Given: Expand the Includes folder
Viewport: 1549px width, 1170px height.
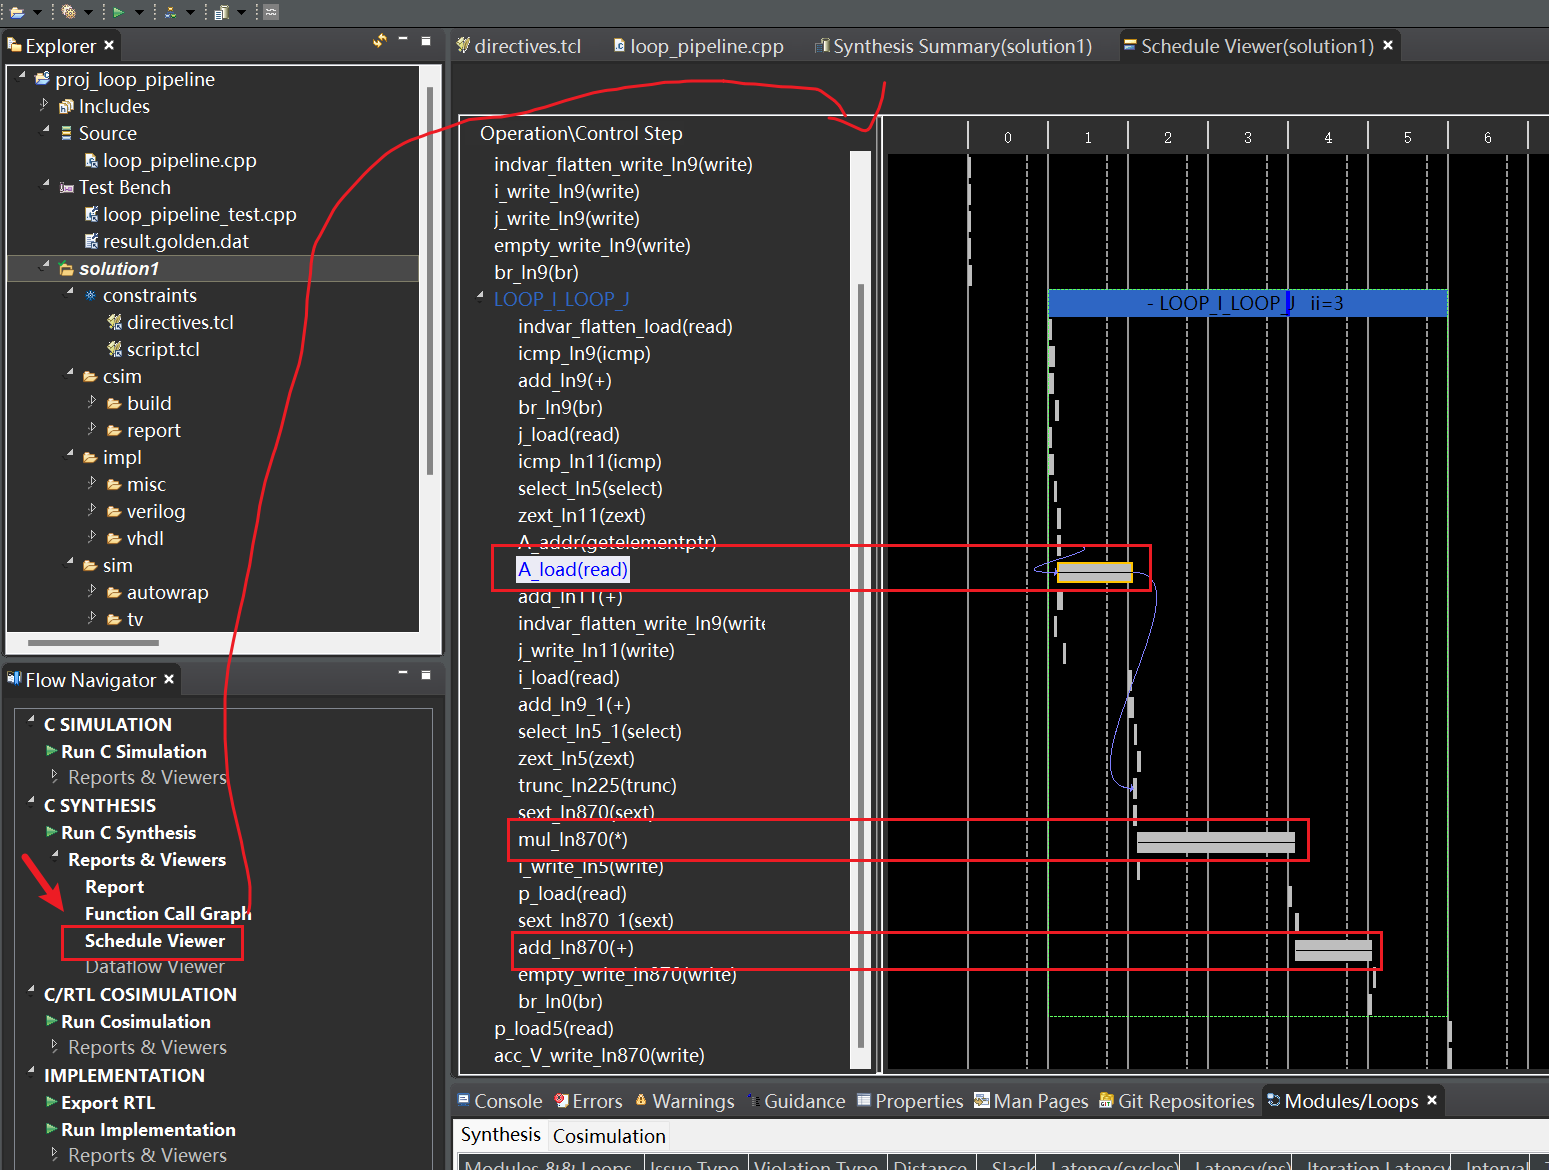Looking at the screenshot, I should [x=43, y=104].
